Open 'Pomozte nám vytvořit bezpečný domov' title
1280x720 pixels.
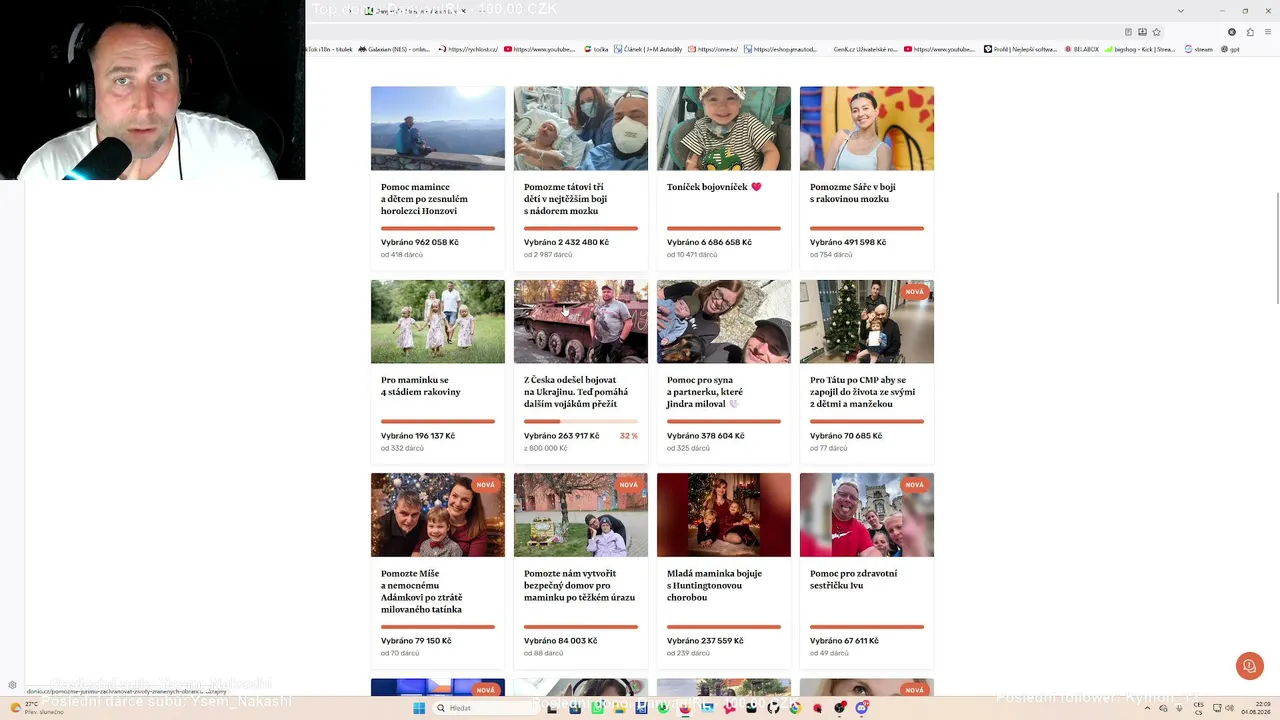pyautogui.click(x=579, y=585)
